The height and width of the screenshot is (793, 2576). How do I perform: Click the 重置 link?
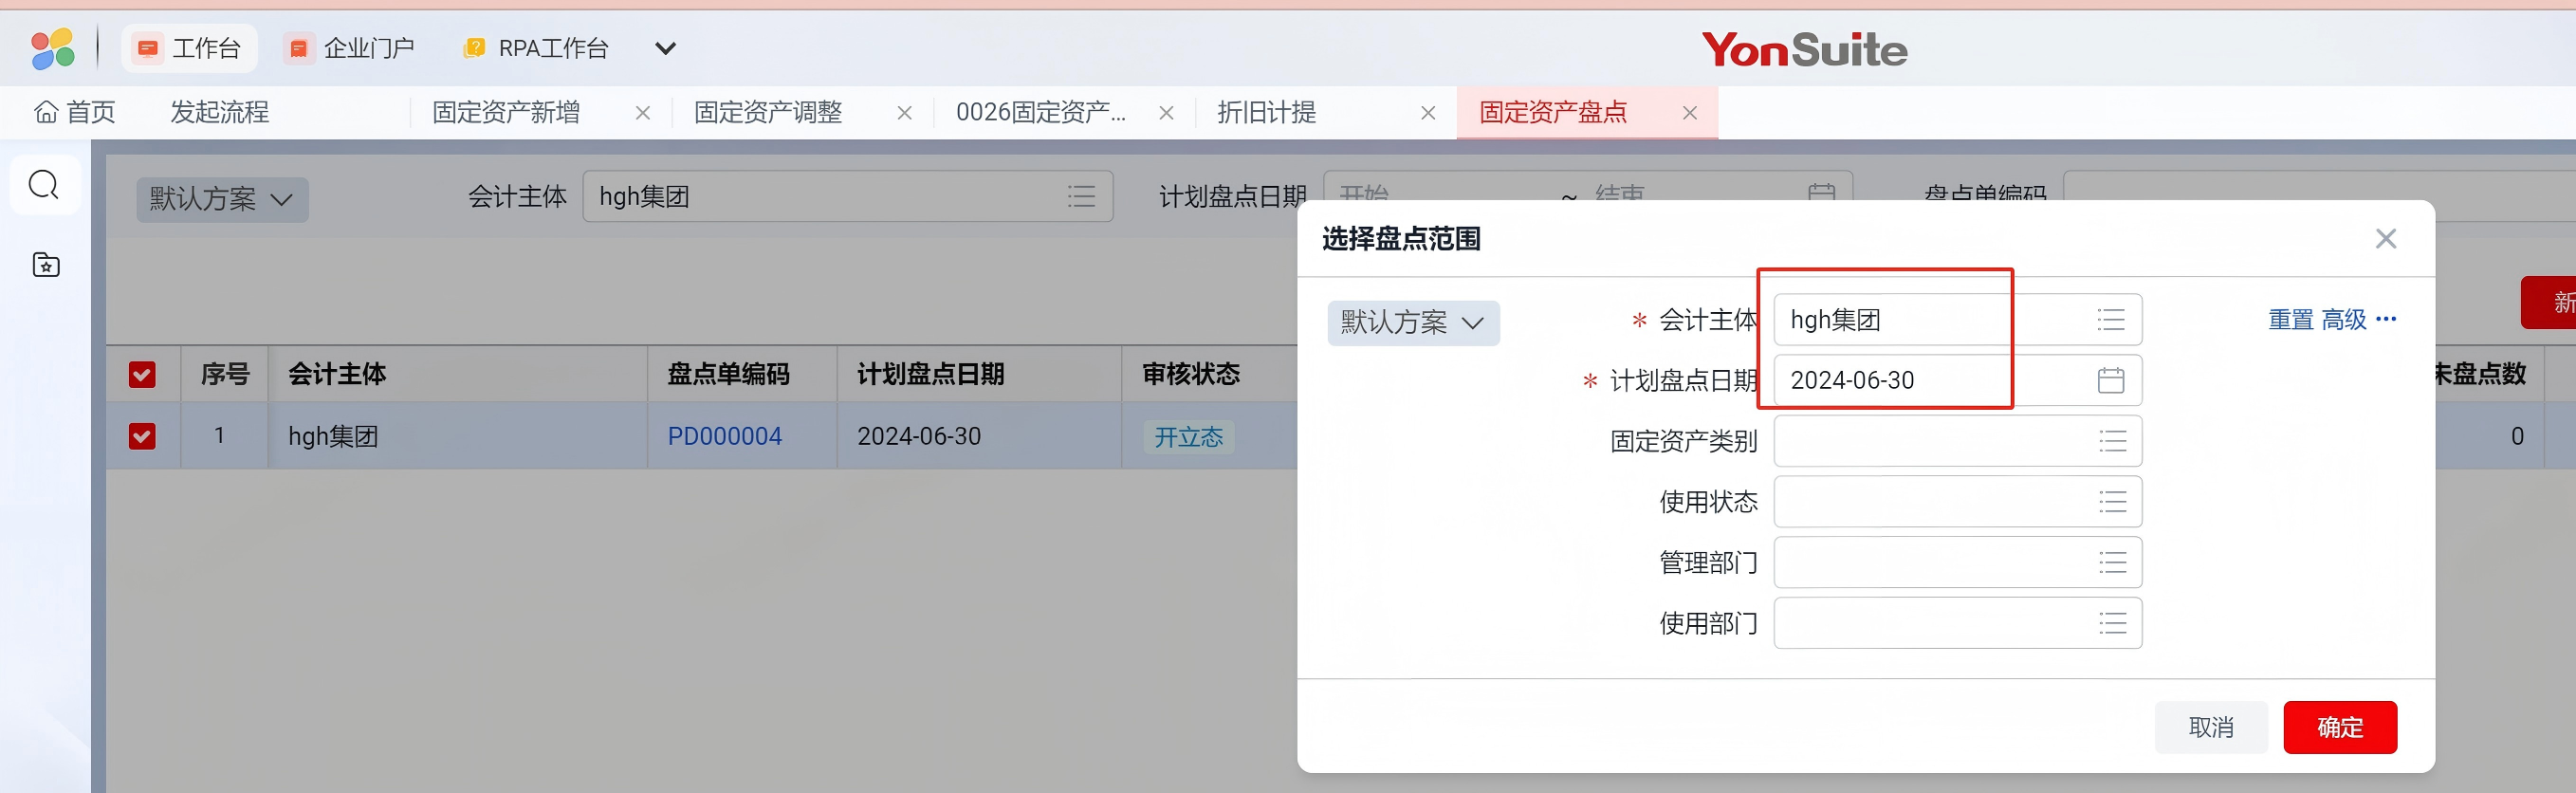(2291, 320)
